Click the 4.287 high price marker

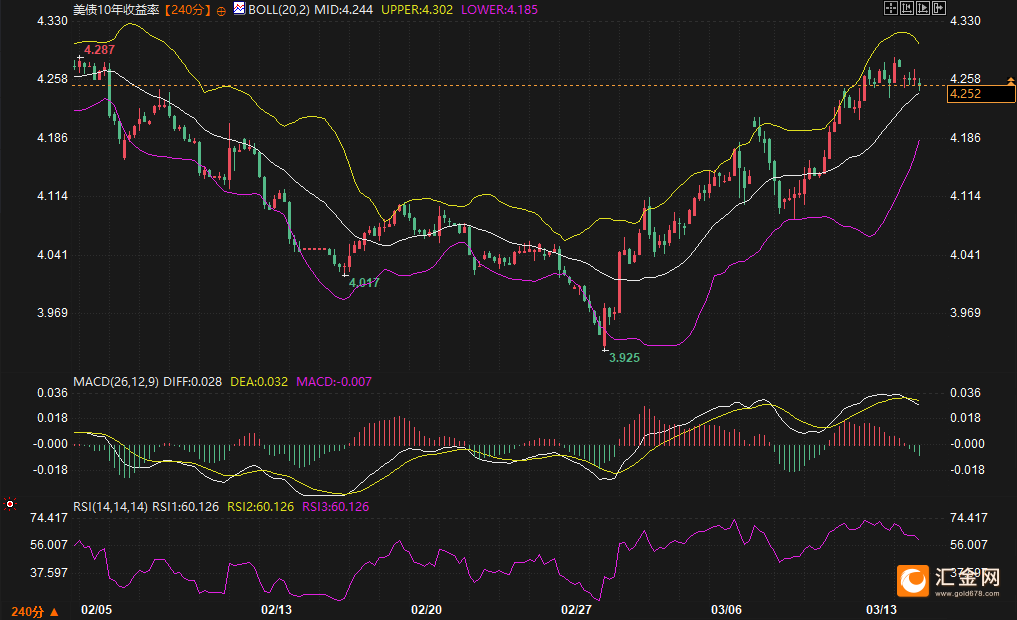pyautogui.click(x=99, y=49)
